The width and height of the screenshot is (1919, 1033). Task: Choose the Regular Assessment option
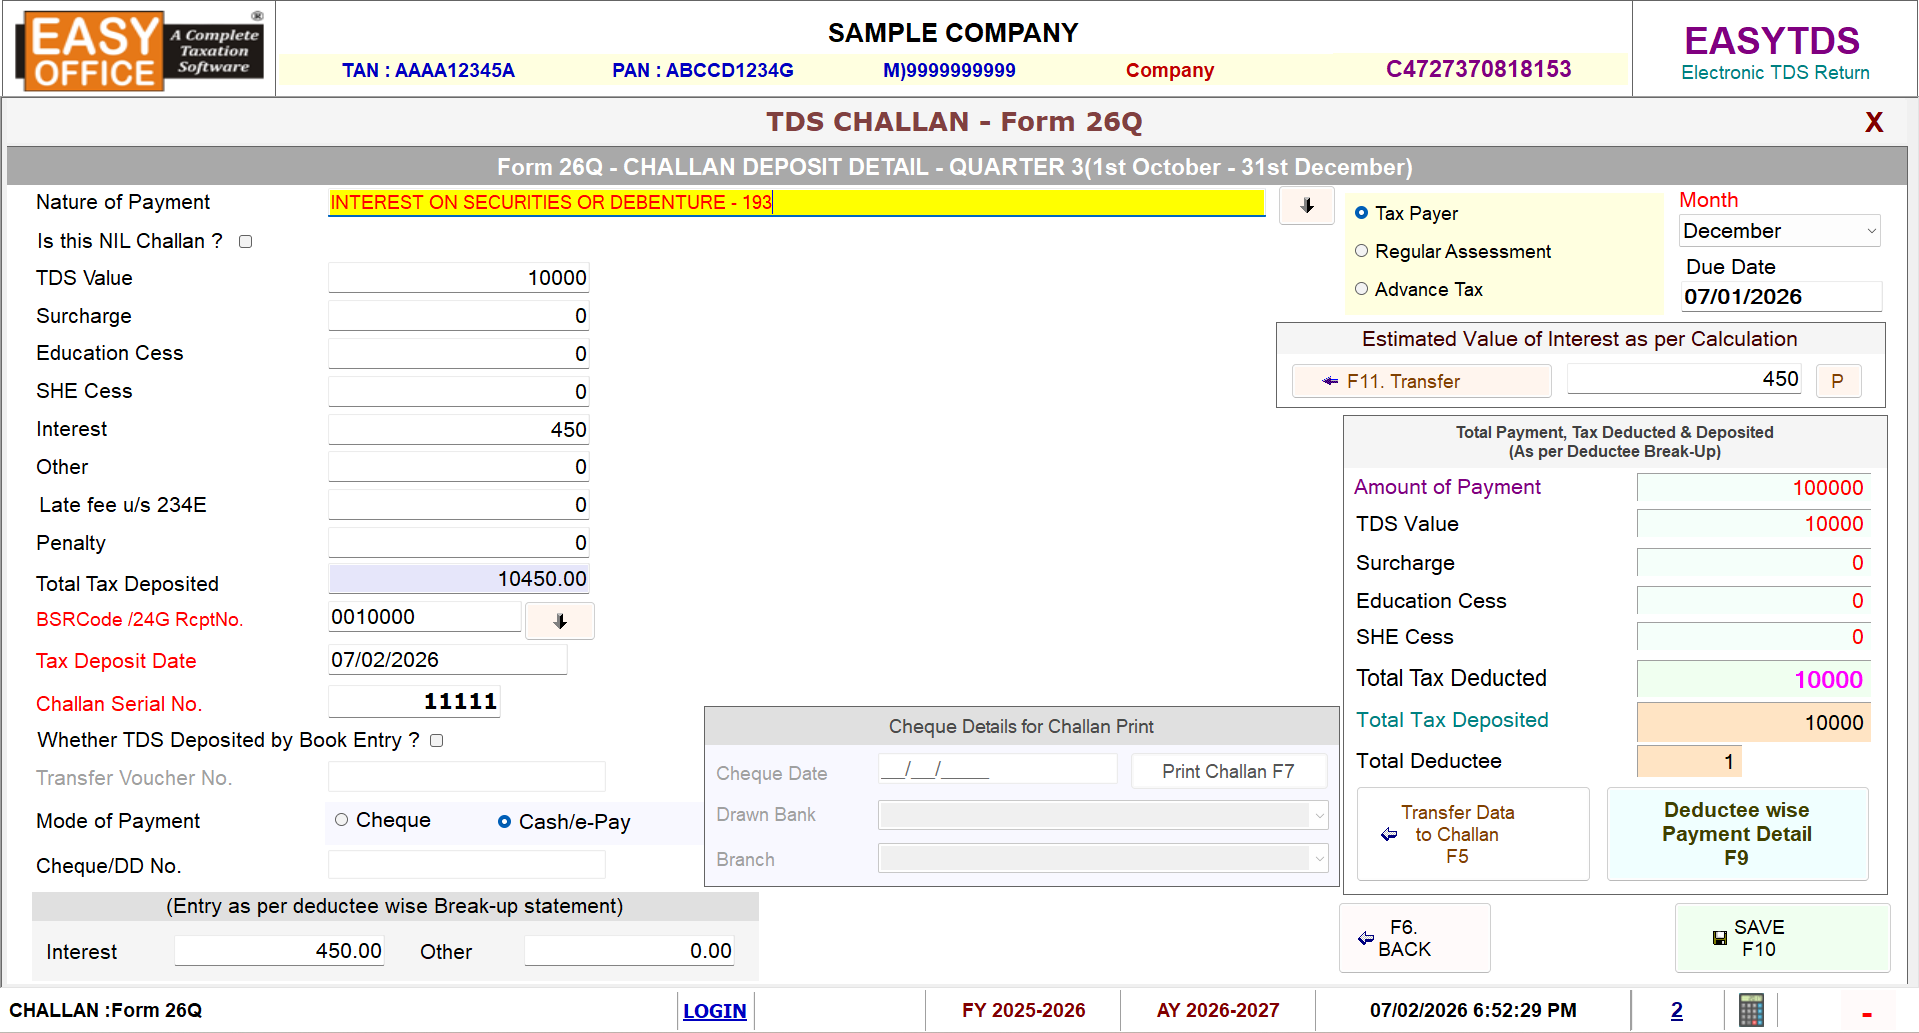click(x=1361, y=251)
